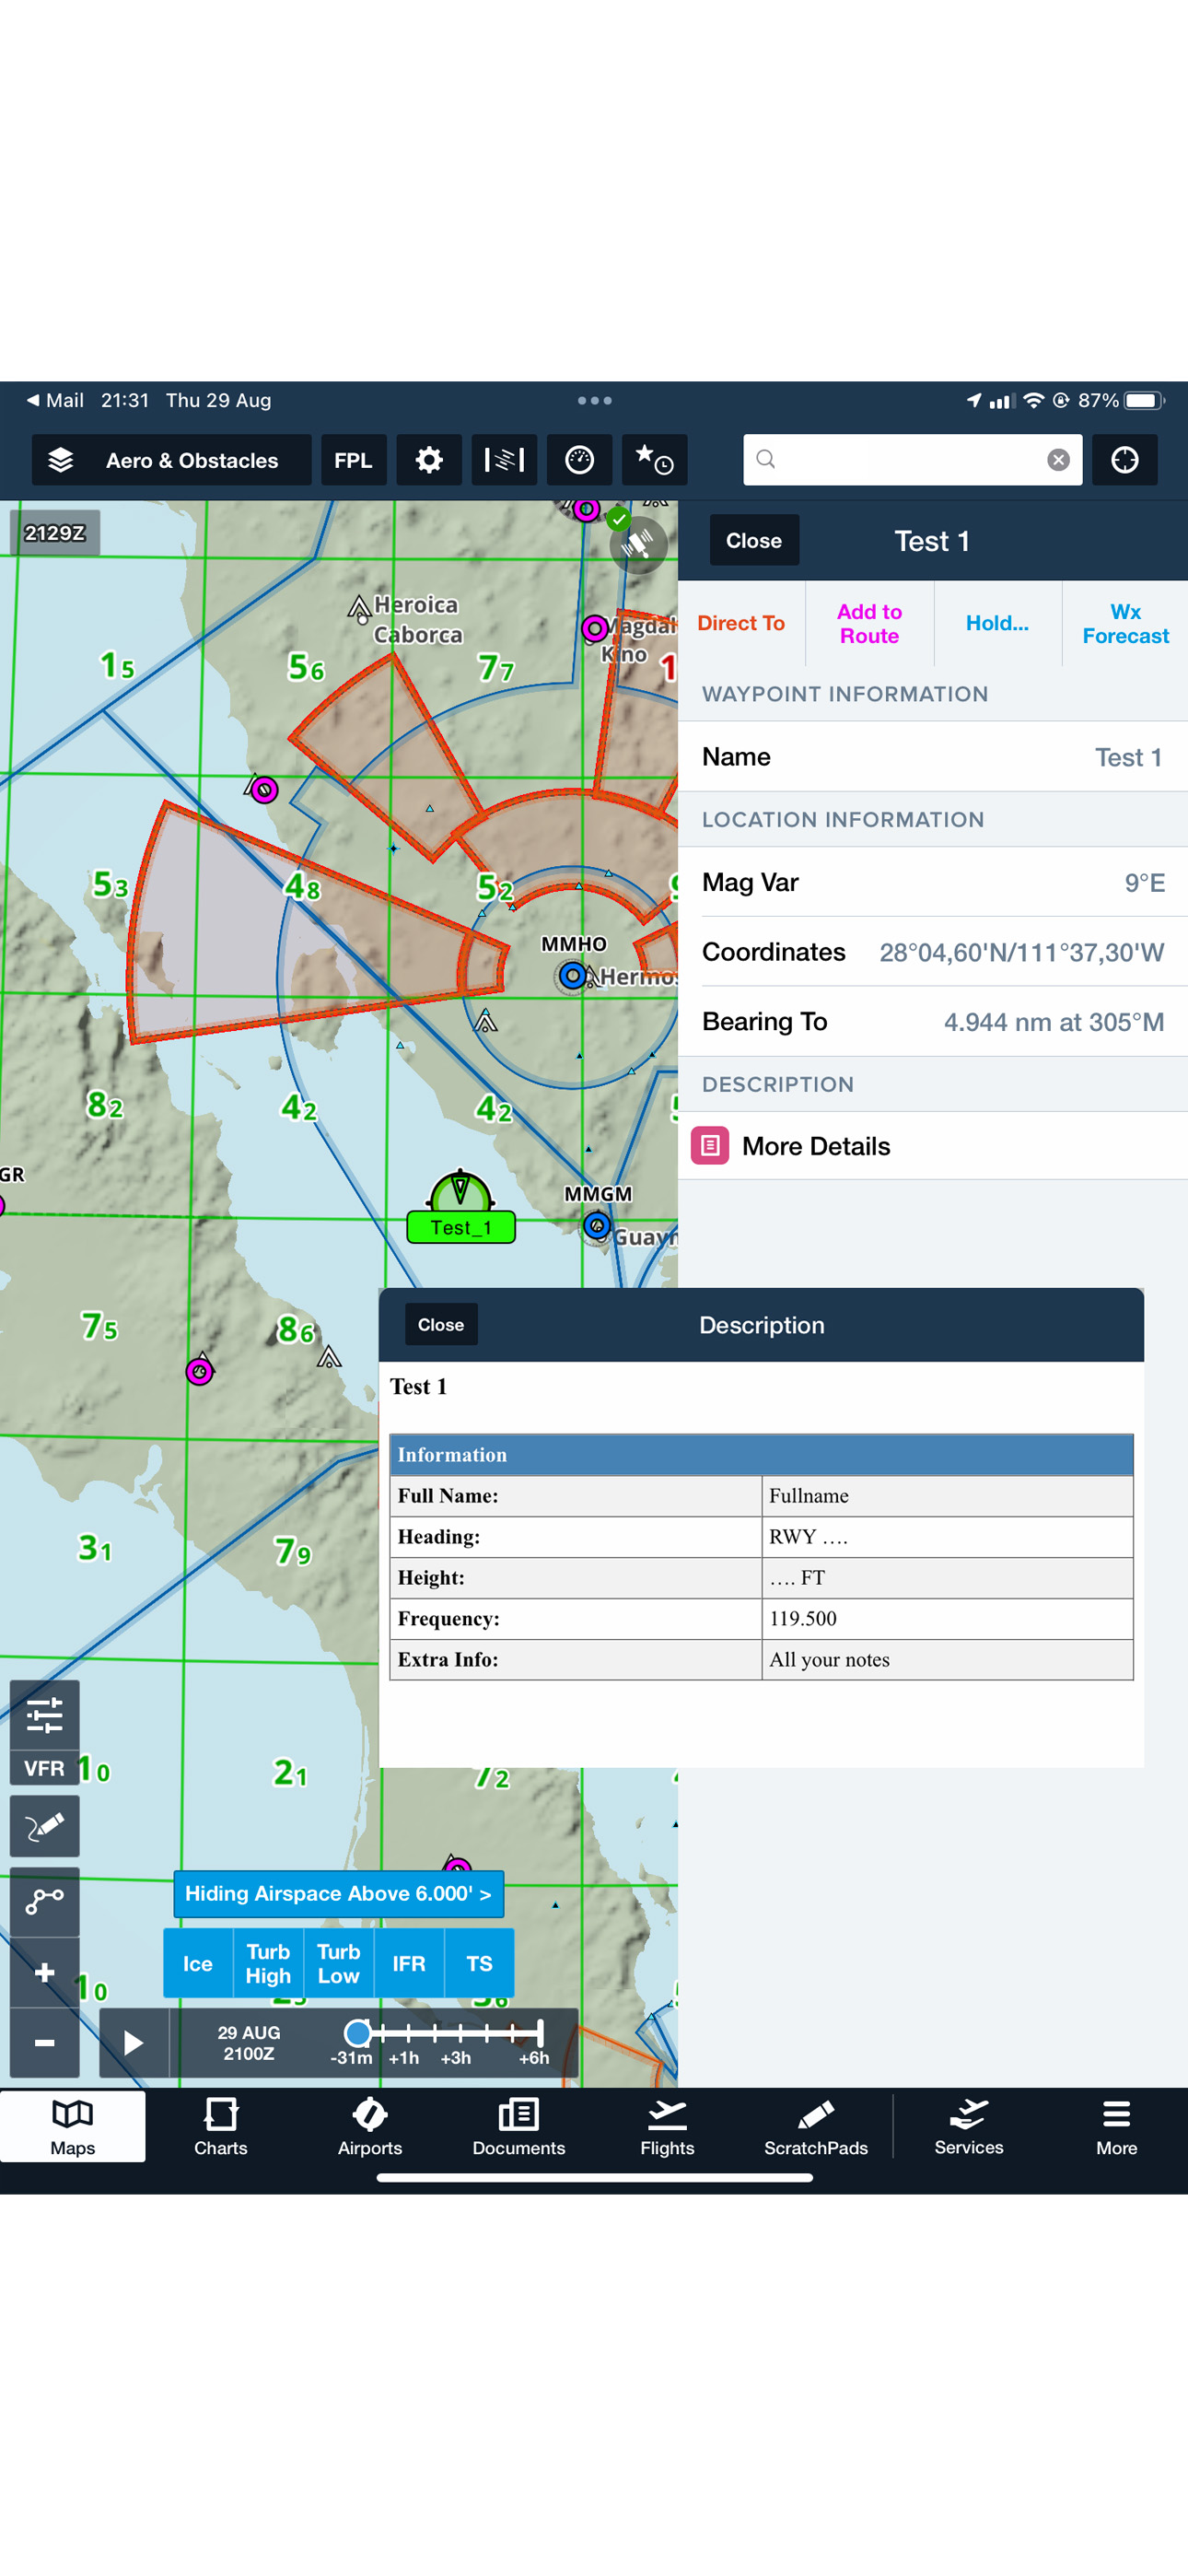Screen dimensions: 1188x2576
Task: Toggle VFR map mode
Action: [45, 1768]
